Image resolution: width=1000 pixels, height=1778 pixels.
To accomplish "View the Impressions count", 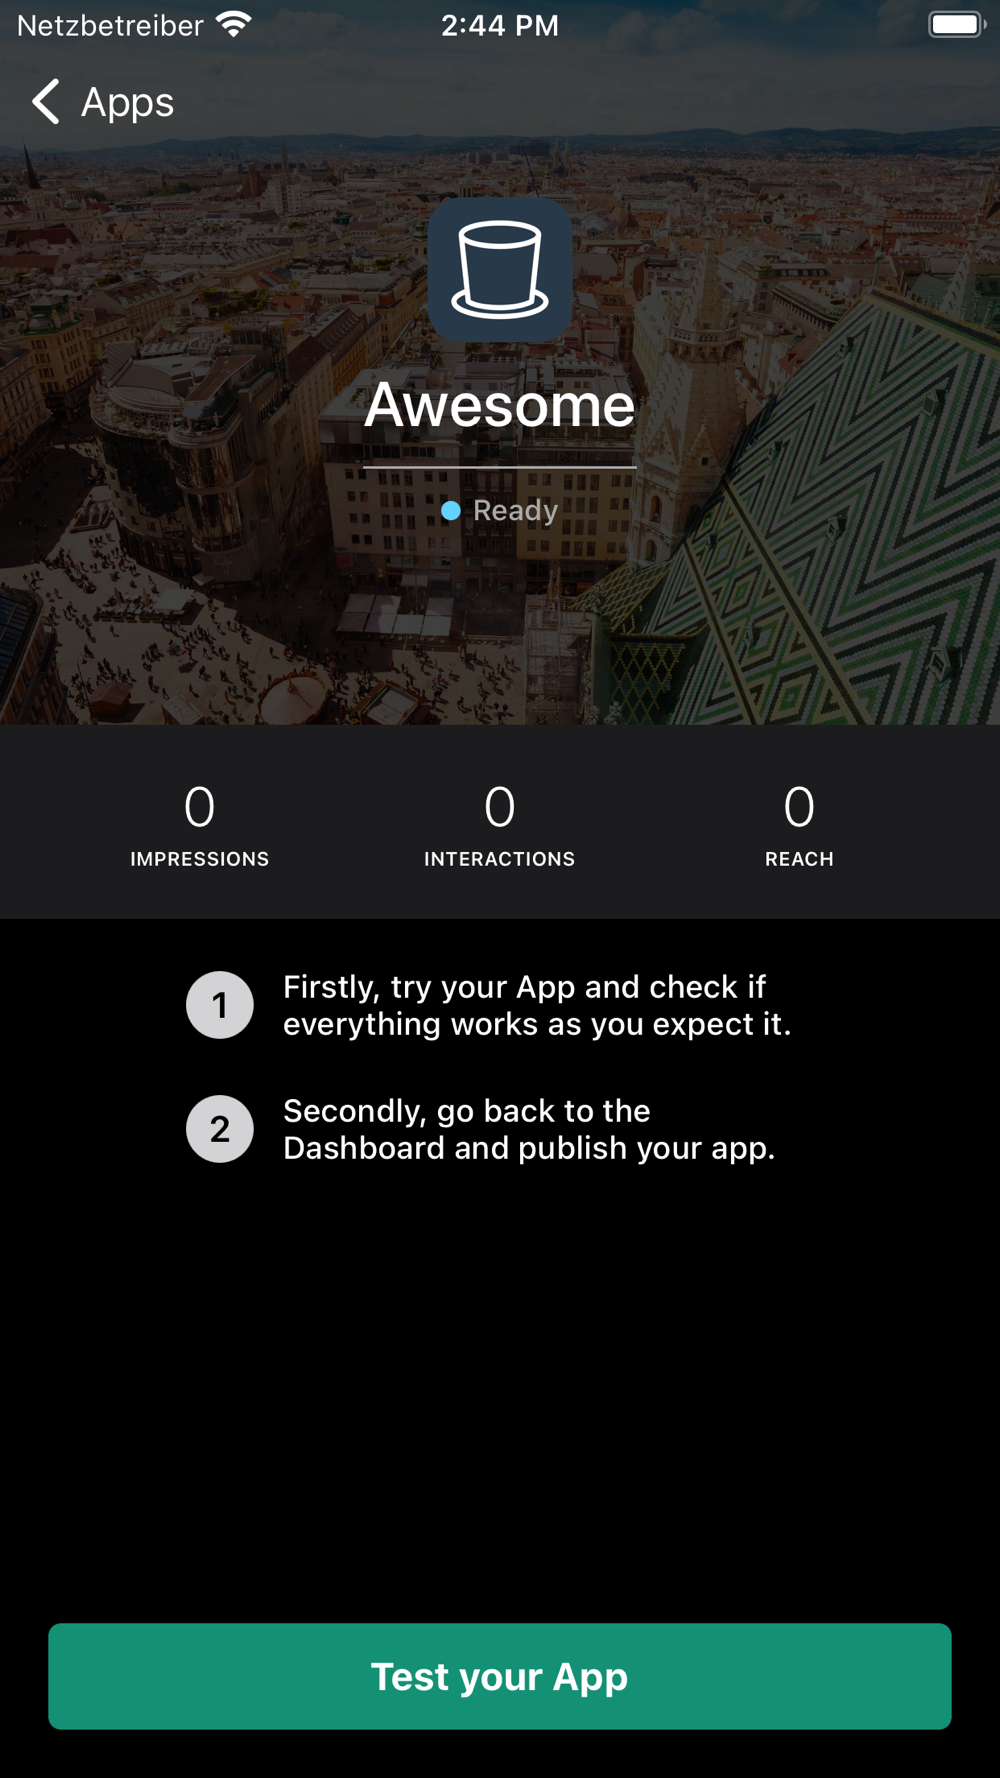I will point(200,807).
